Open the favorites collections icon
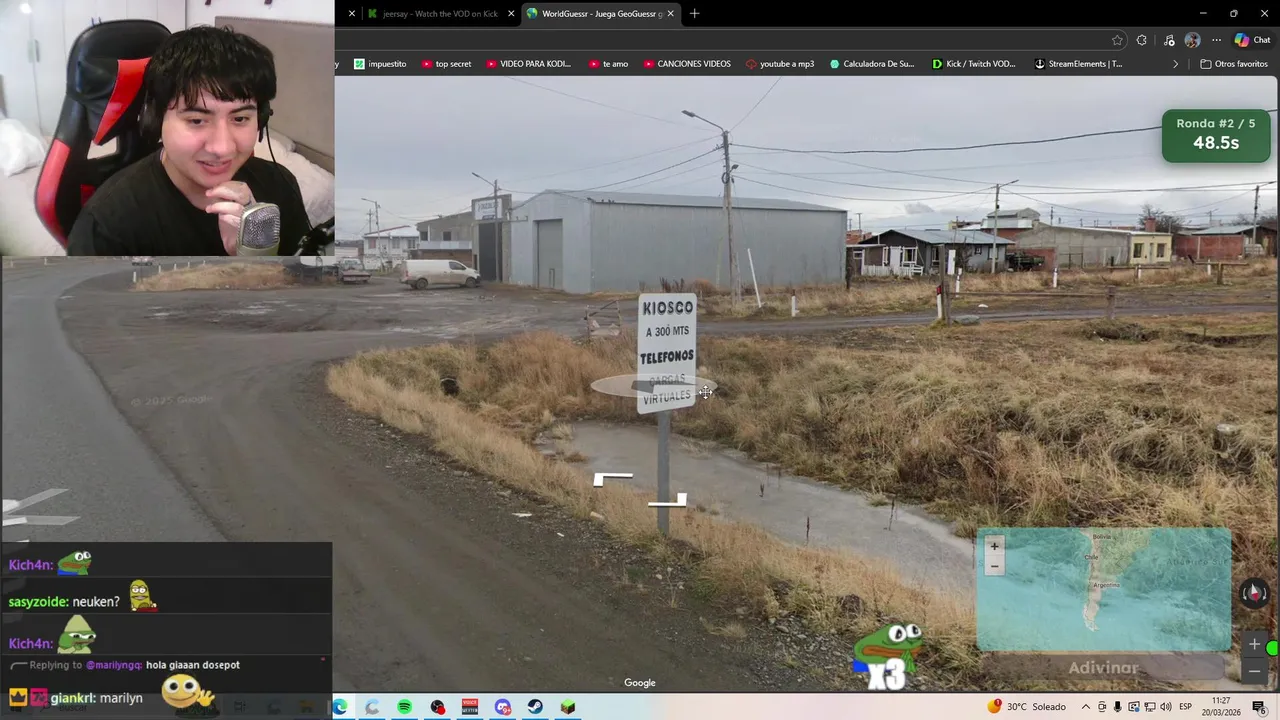Viewport: 1280px width, 720px height. click(1169, 40)
